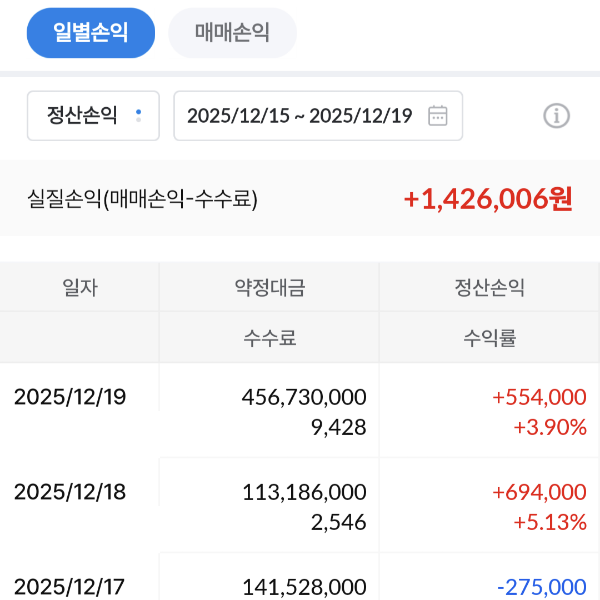Viewport: 600px width, 600px height.
Task: Open the calendar date picker icon
Action: tap(437, 116)
